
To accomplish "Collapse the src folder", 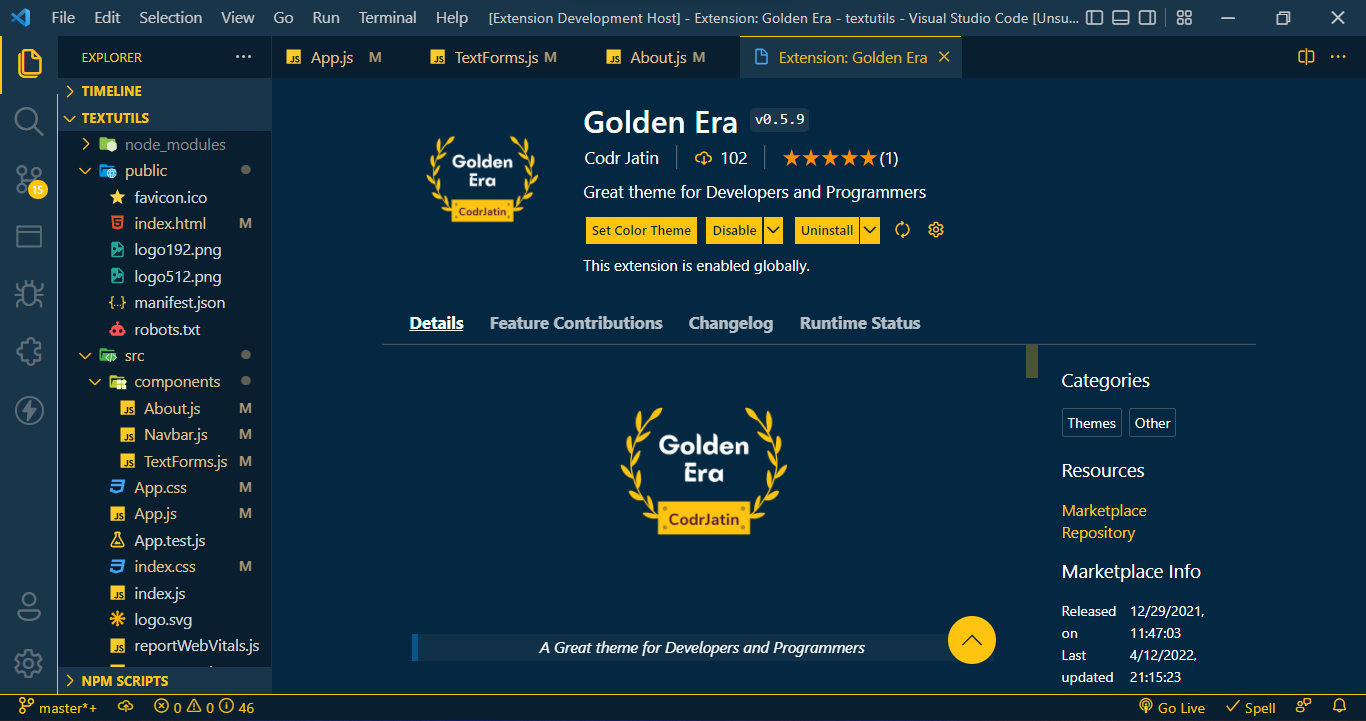I will tap(165, 355).
